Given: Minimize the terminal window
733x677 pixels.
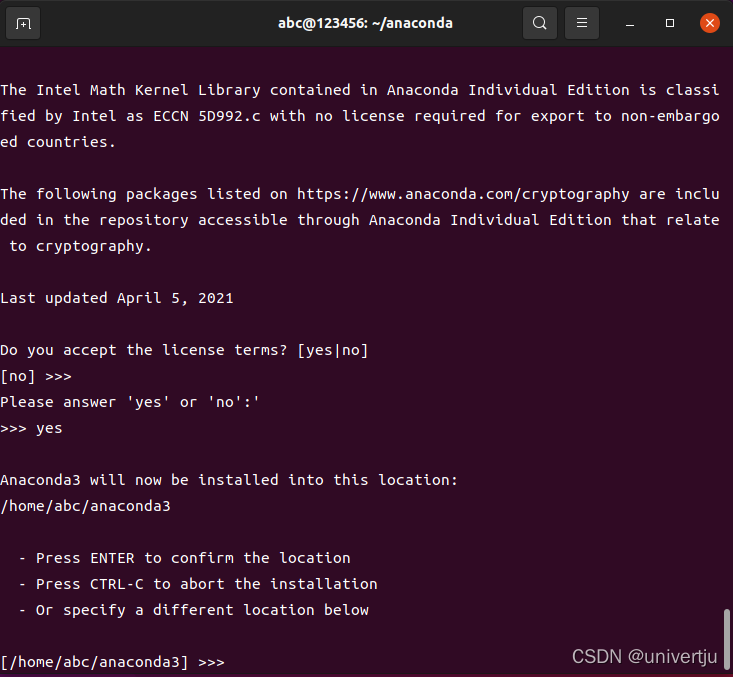Looking at the screenshot, I should (630, 23).
